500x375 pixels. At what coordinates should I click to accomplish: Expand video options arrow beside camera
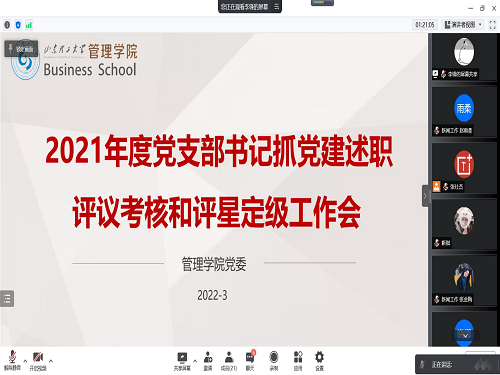coord(51,361)
